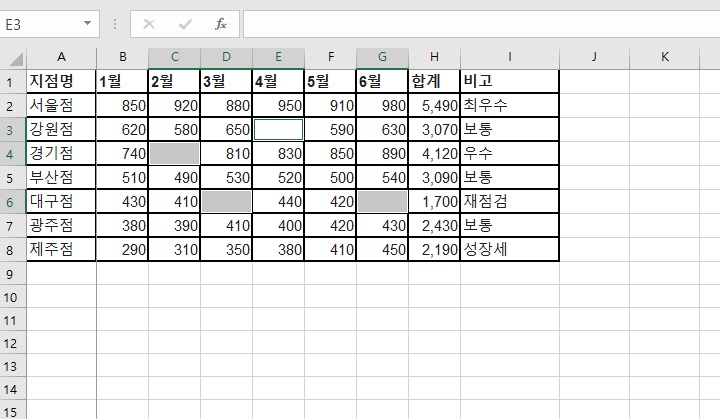Click the 5월 header cell
Viewport: 720px width, 419px height.
(330, 81)
